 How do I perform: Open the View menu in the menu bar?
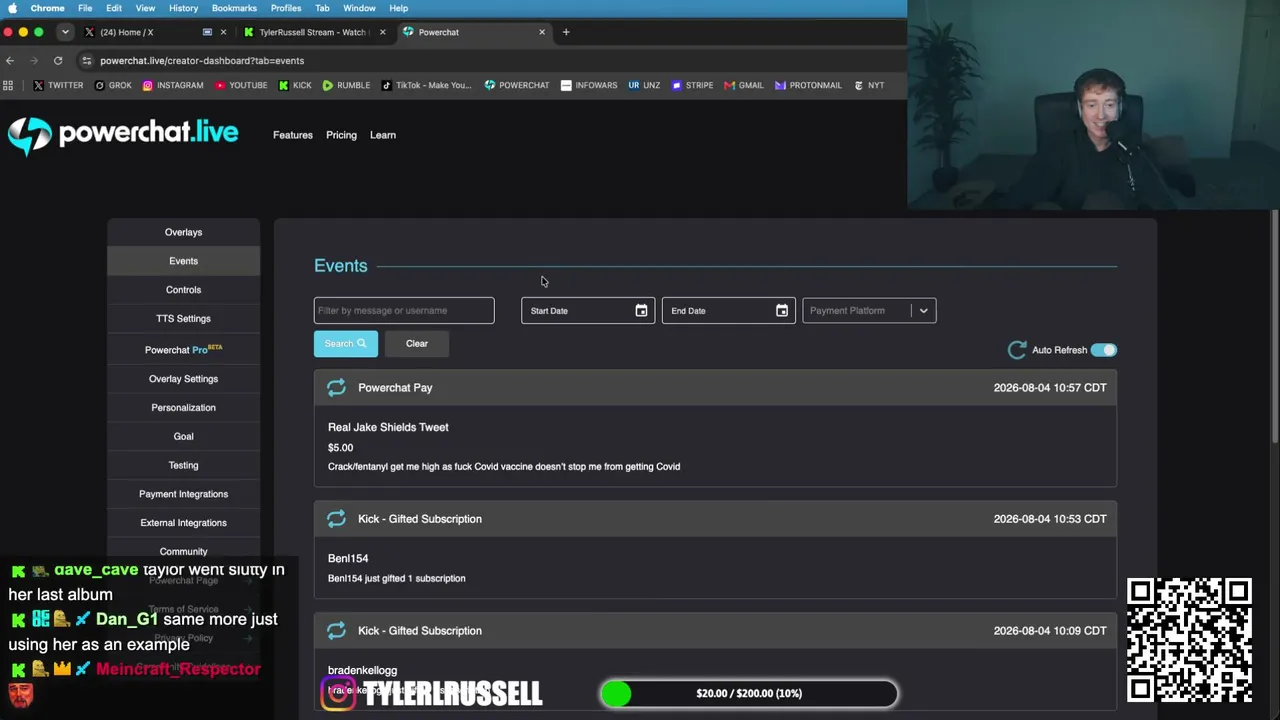tap(145, 8)
